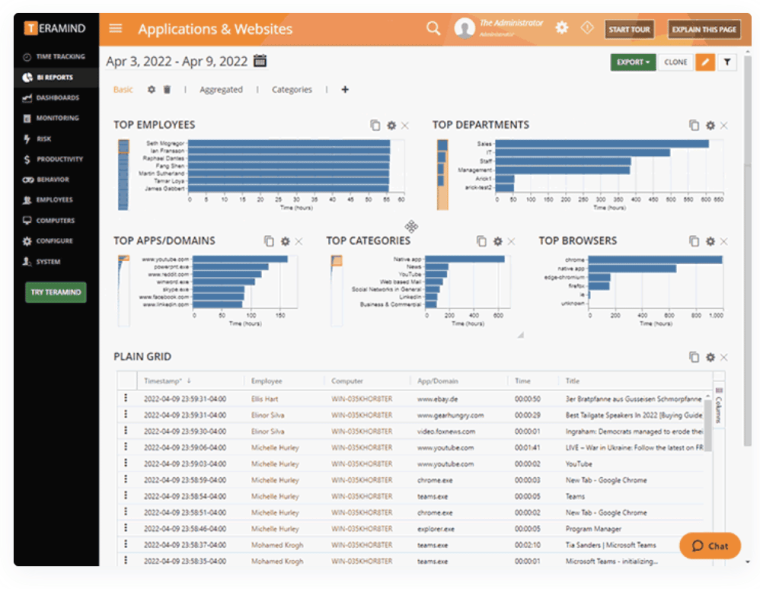Click the Clone button
Viewport: 760px width, 589px height.
coord(676,62)
